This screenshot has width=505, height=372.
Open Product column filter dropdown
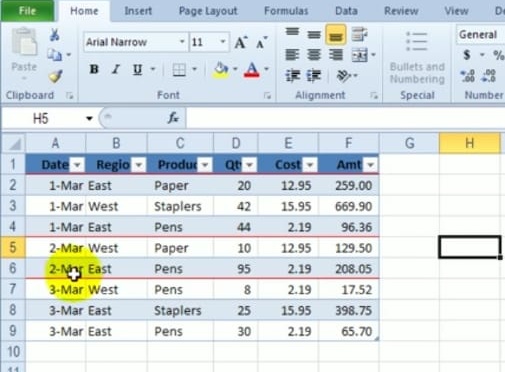tap(205, 165)
